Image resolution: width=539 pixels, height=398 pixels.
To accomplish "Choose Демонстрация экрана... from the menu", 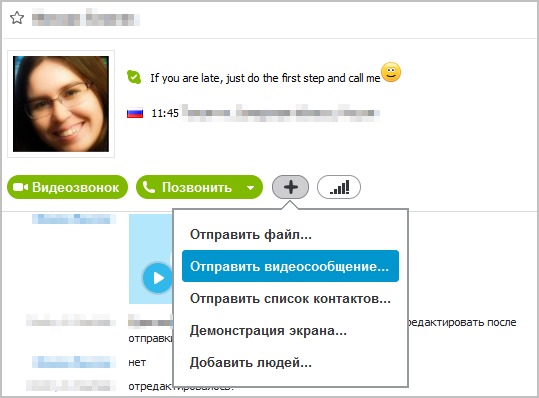I will point(268,330).
